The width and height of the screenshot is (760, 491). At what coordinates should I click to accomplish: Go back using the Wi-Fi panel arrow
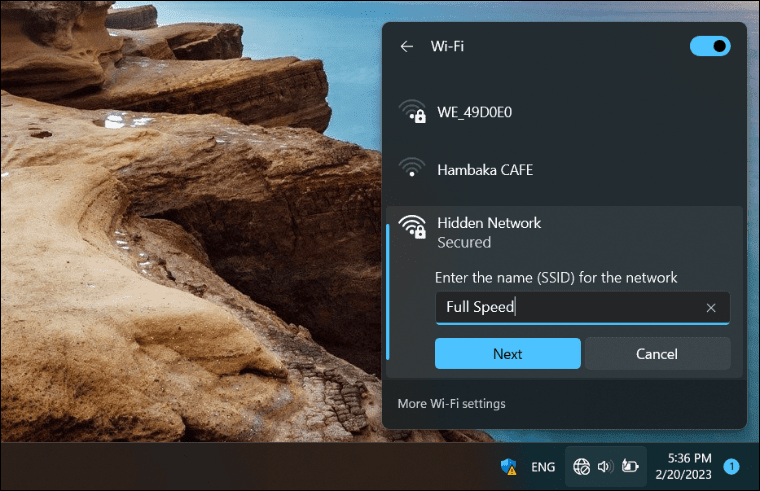(x=407, y=47)
